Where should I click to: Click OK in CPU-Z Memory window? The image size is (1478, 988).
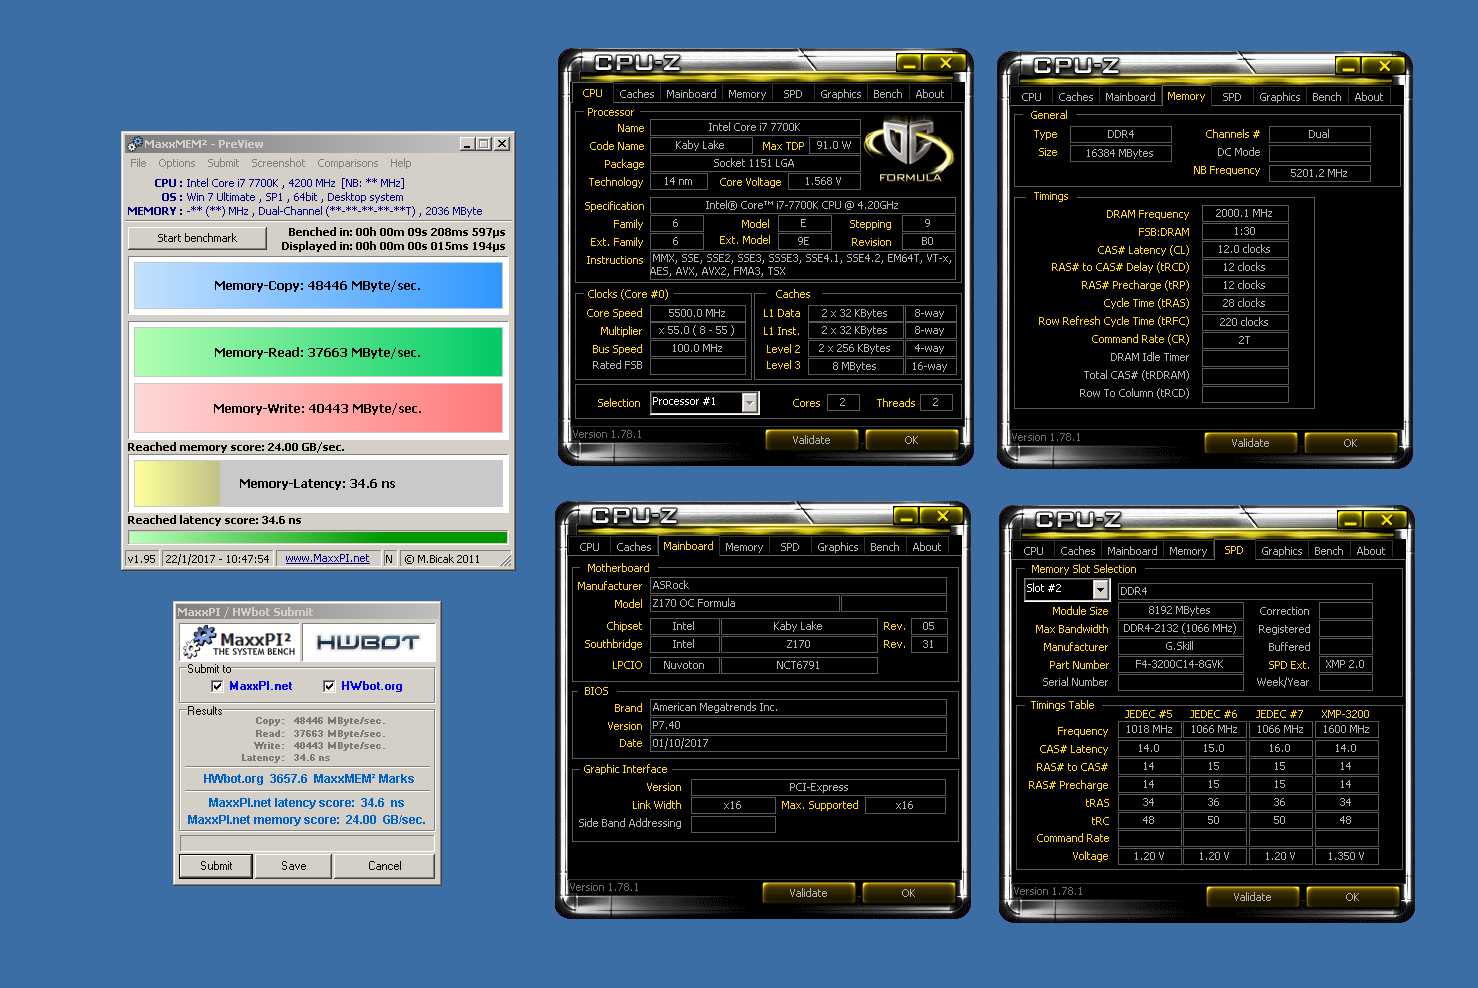click(x=1350, y=443)
